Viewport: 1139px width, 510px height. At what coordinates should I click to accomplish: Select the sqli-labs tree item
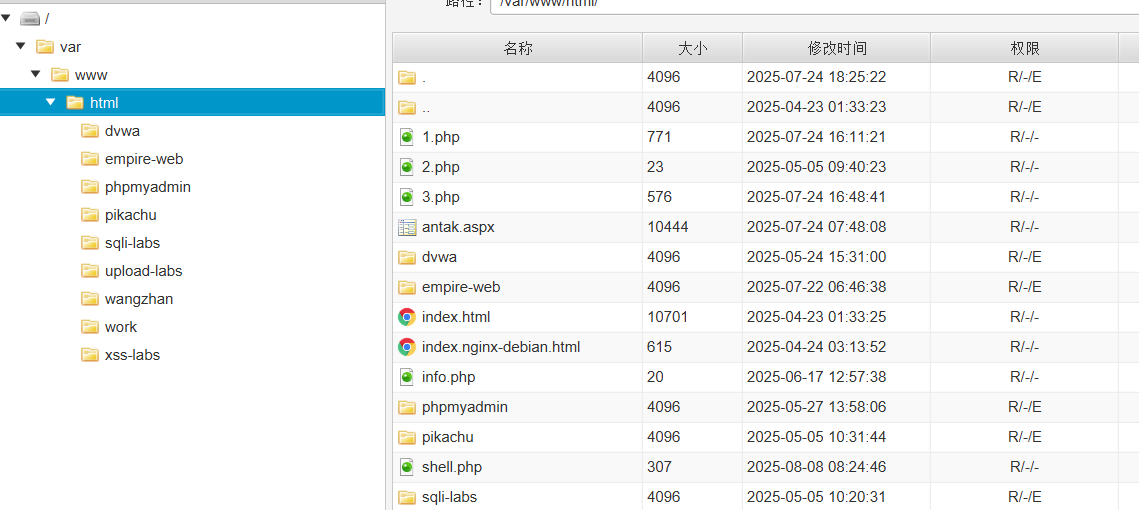[x=132, y=243]
